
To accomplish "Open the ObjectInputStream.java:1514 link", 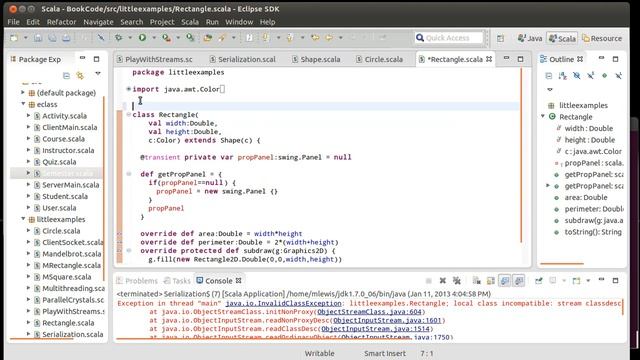I will click(x=376, y=329).
